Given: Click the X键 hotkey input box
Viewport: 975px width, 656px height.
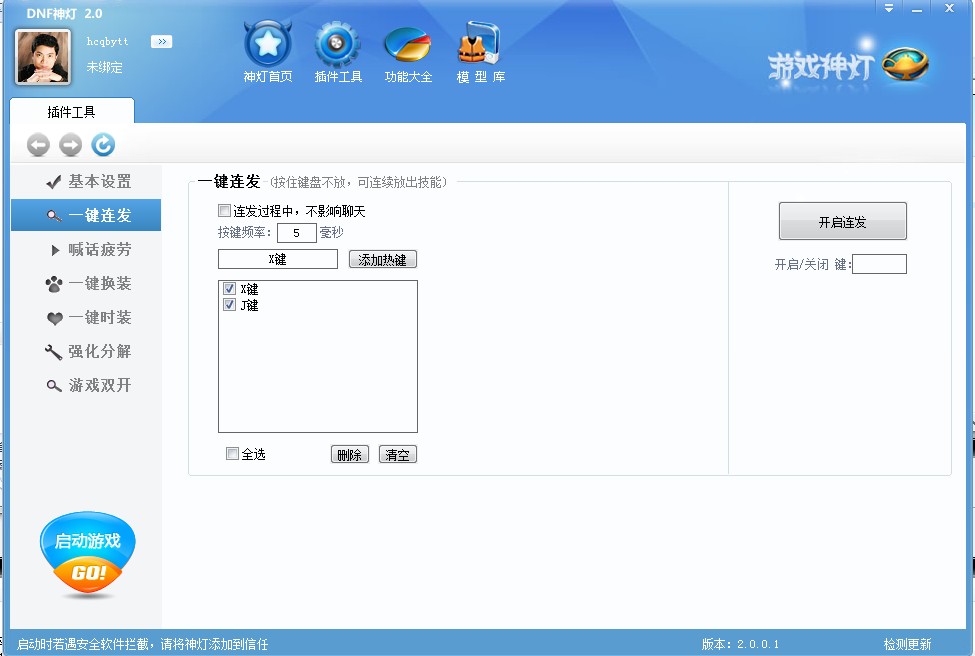Looking at the screenshot, I should click(277, 259).
